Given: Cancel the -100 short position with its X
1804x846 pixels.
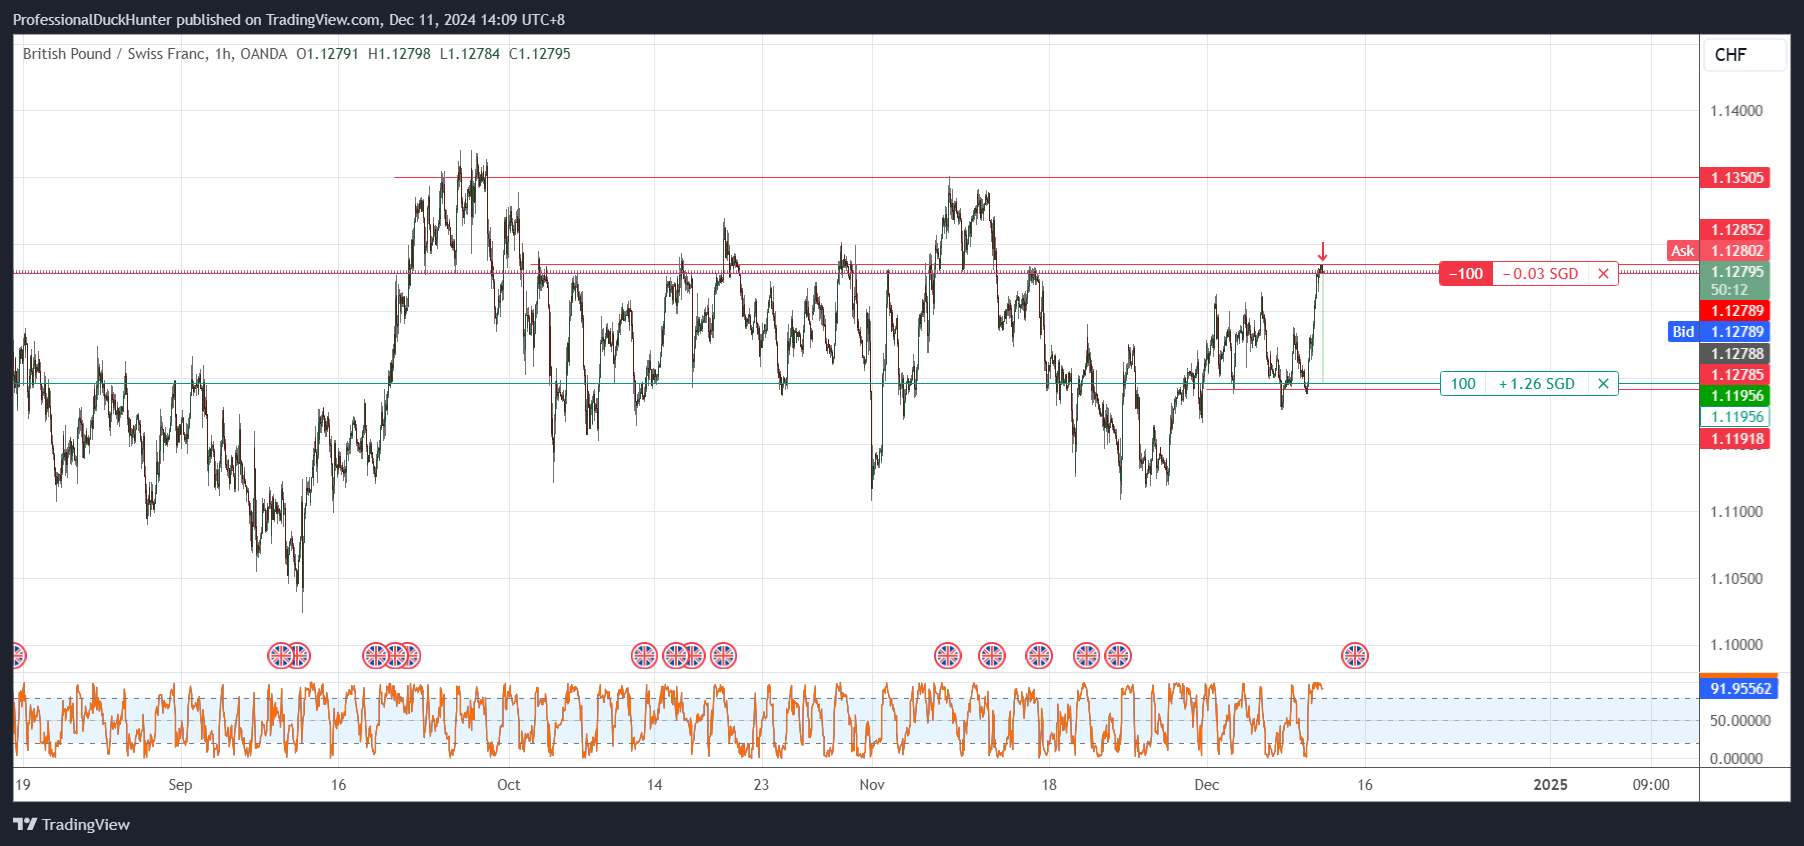Looking at the screenshot, I should pos(1603,273).
